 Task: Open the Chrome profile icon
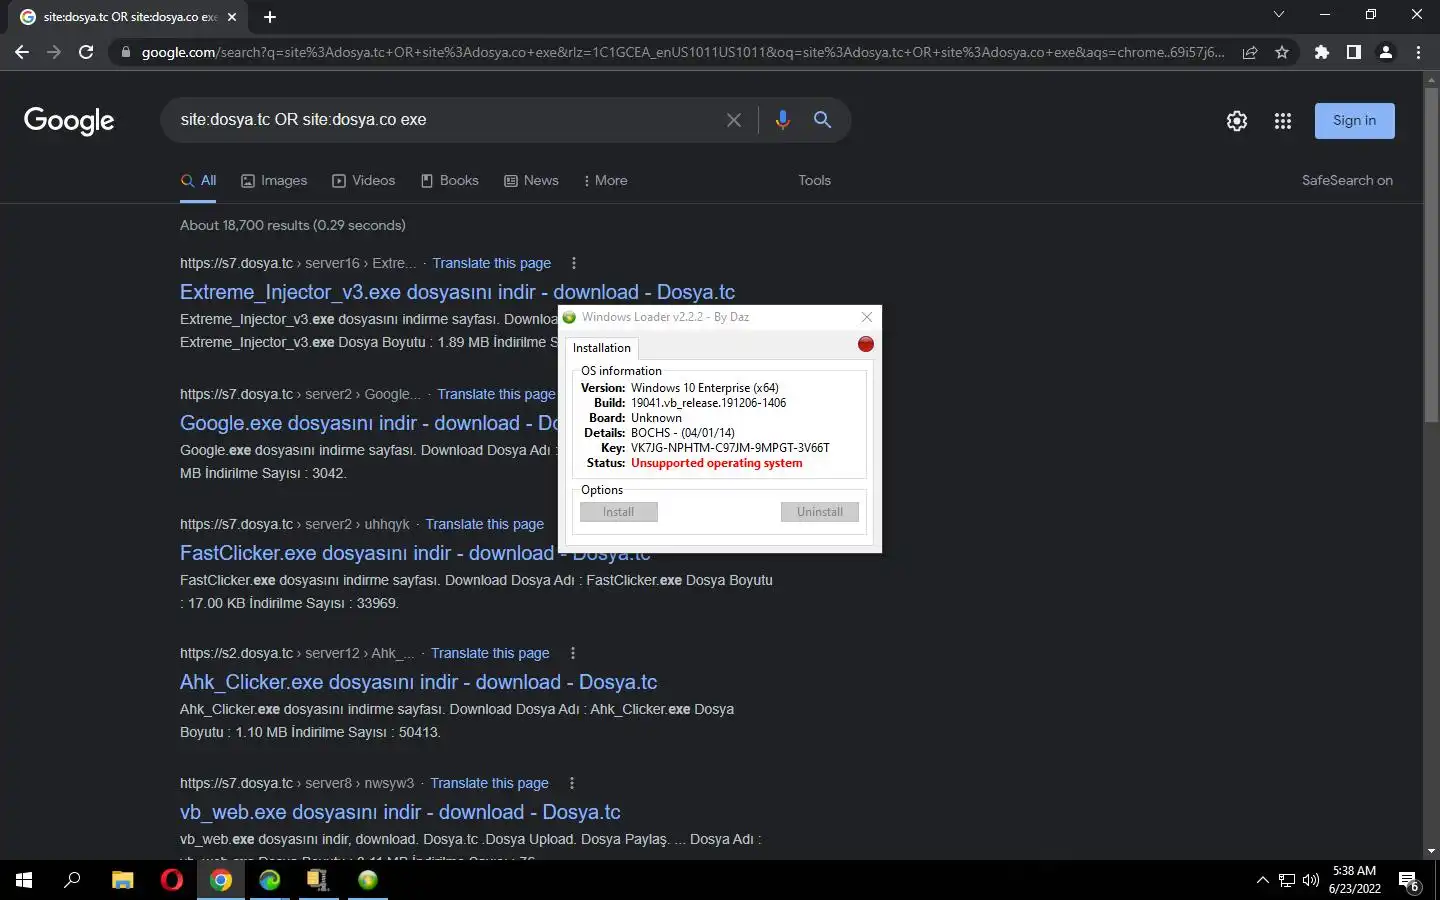coord(1386,52)
